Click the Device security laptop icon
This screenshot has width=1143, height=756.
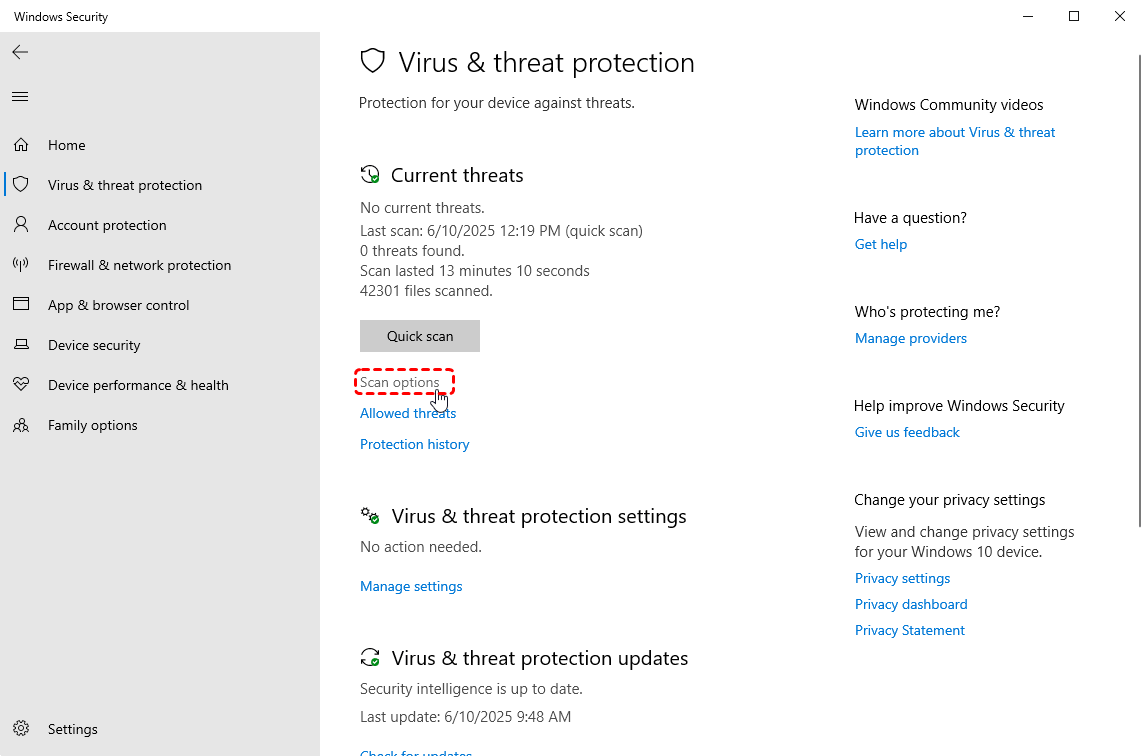tap(21, 344)
